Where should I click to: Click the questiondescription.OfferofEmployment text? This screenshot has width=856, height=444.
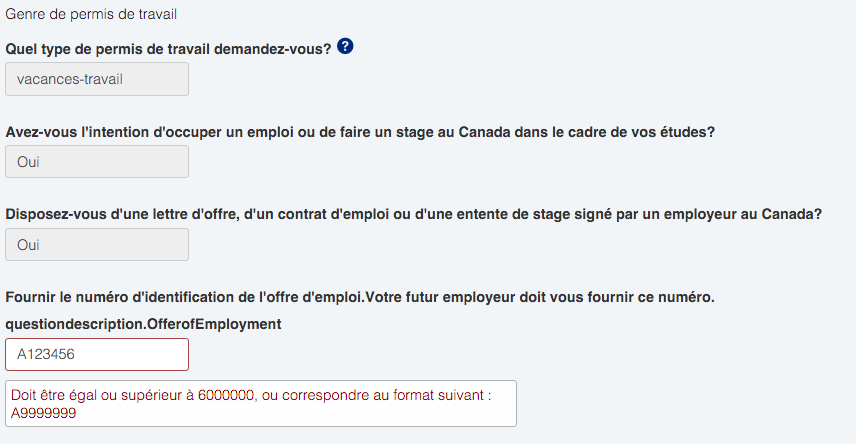(144, 324)
